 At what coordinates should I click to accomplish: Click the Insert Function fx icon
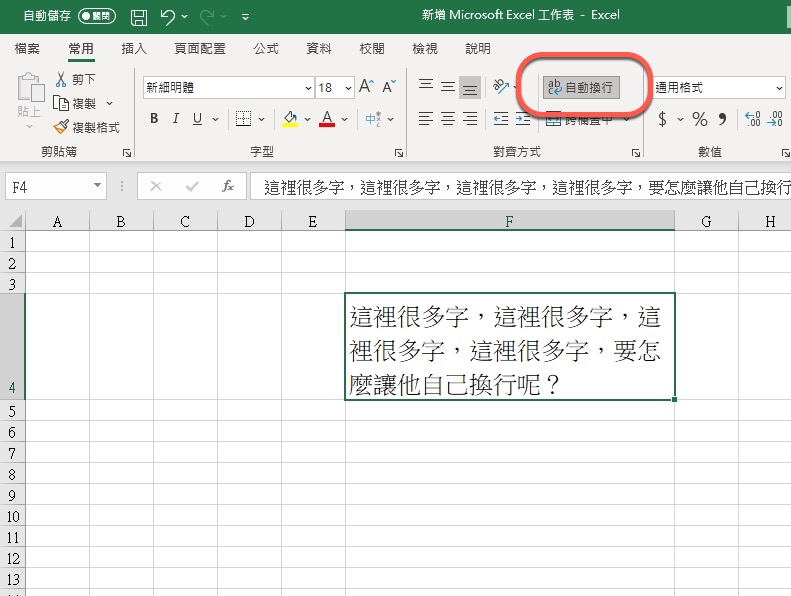tap(228, 186)
